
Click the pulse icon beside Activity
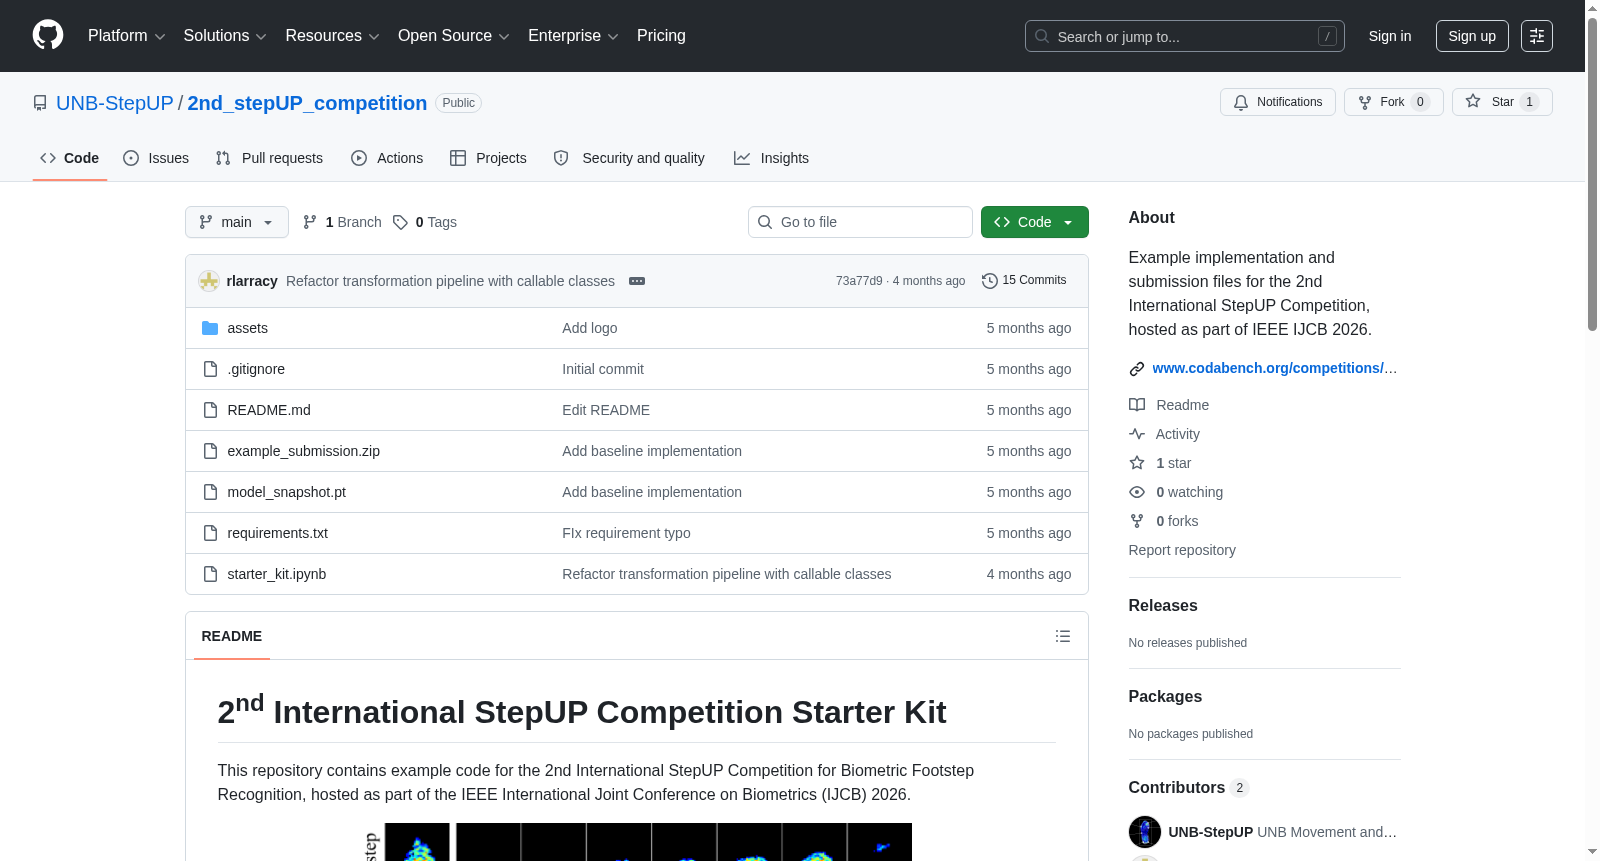tap(1137, 434)
